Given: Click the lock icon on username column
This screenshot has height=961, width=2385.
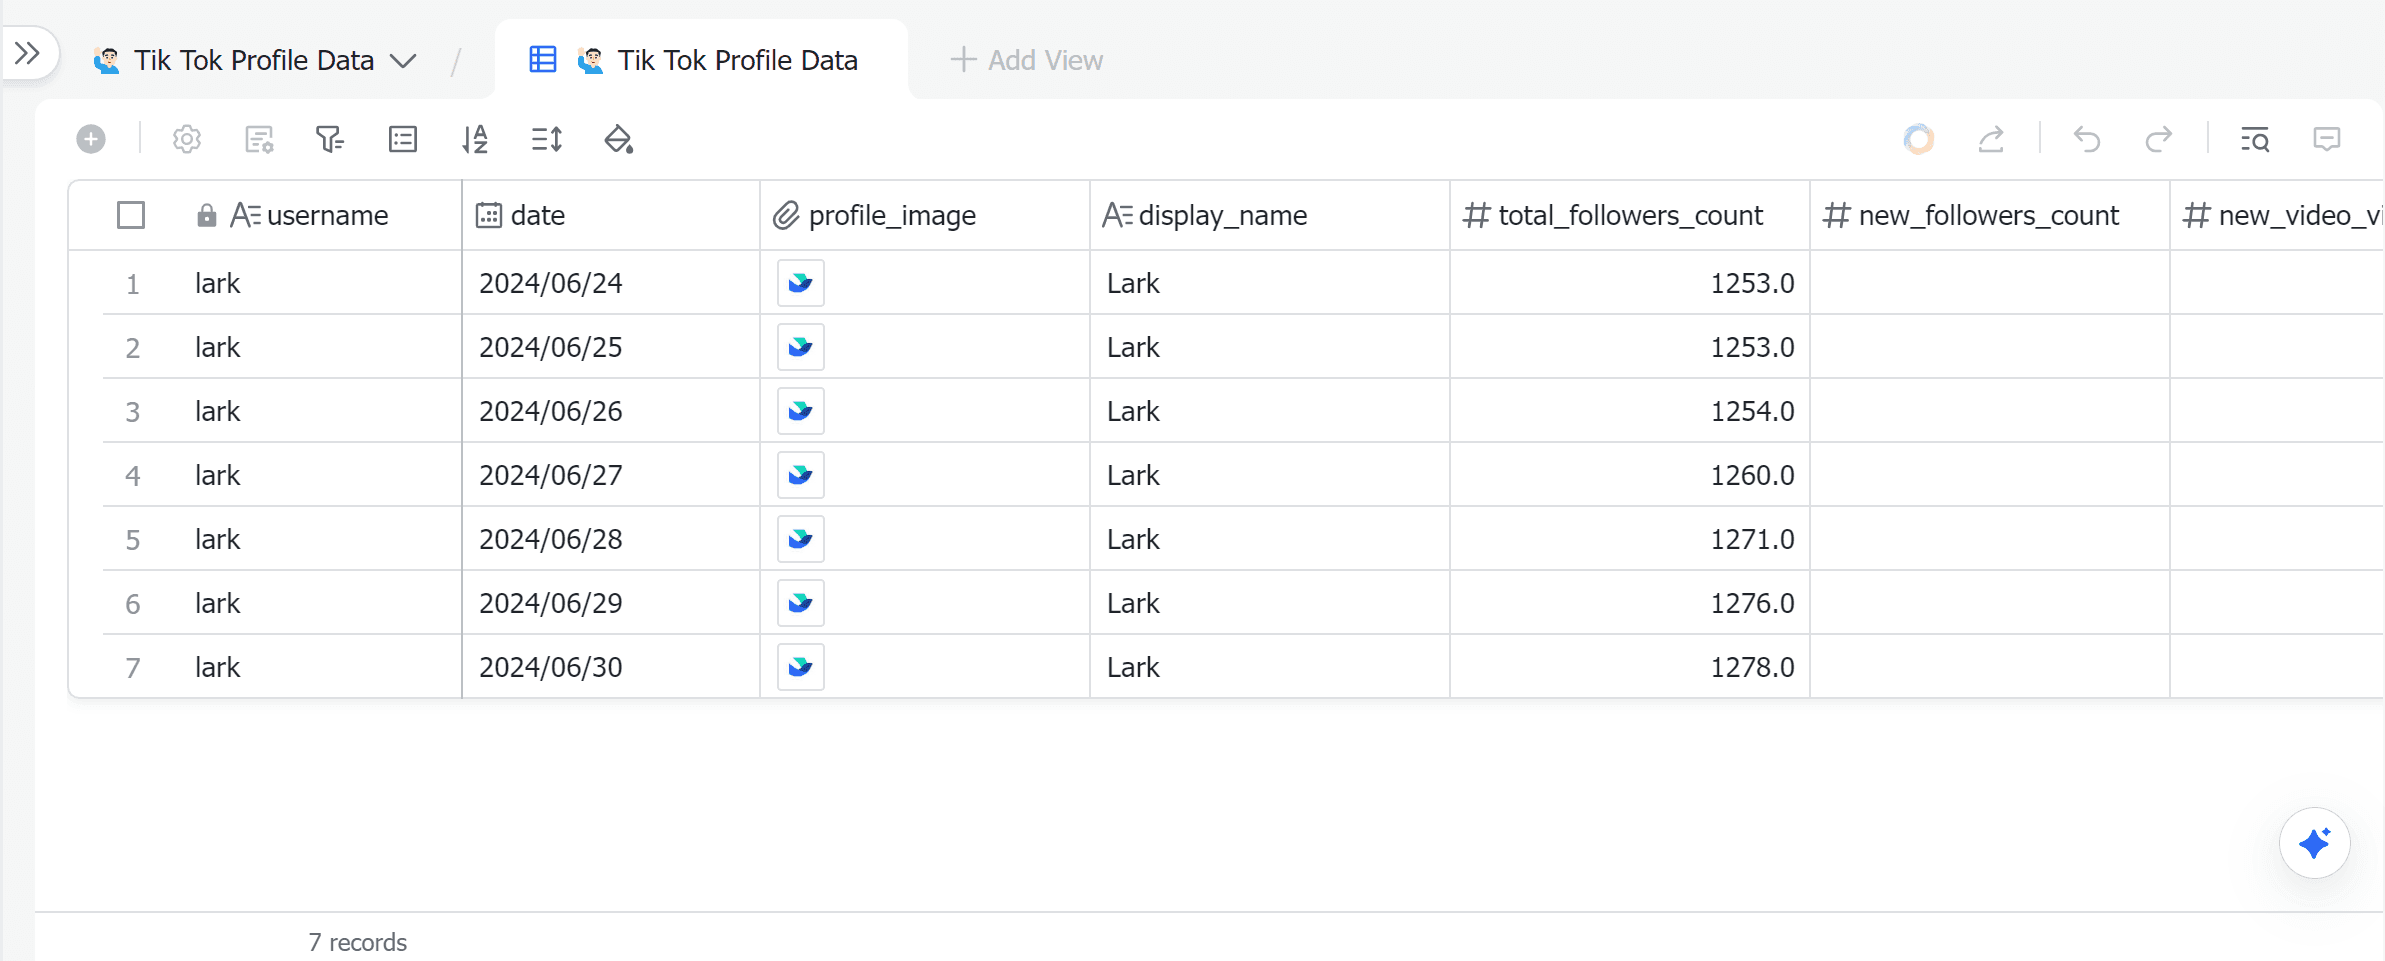Looking at the screenshot, I should pyautogui.click(x=207, y=215).
